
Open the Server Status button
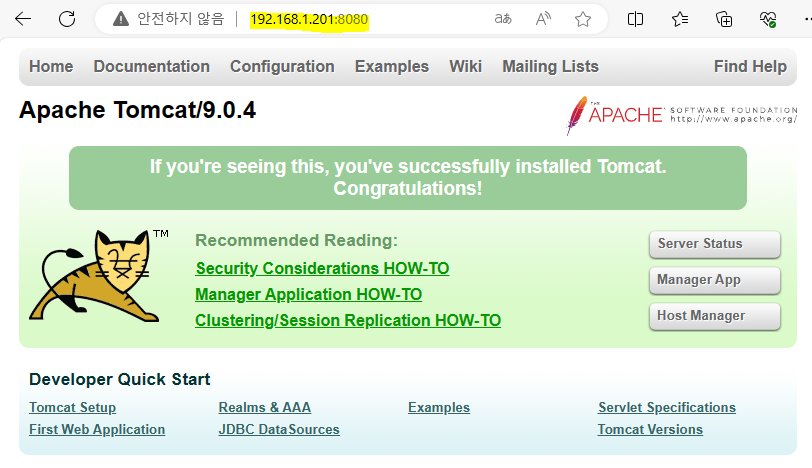[715, 244]
